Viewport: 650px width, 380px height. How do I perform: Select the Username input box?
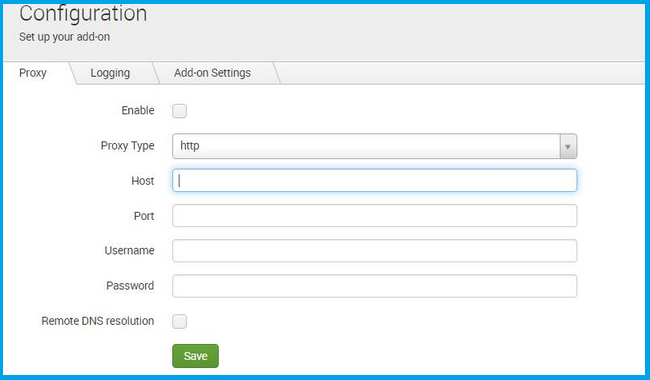374,251
